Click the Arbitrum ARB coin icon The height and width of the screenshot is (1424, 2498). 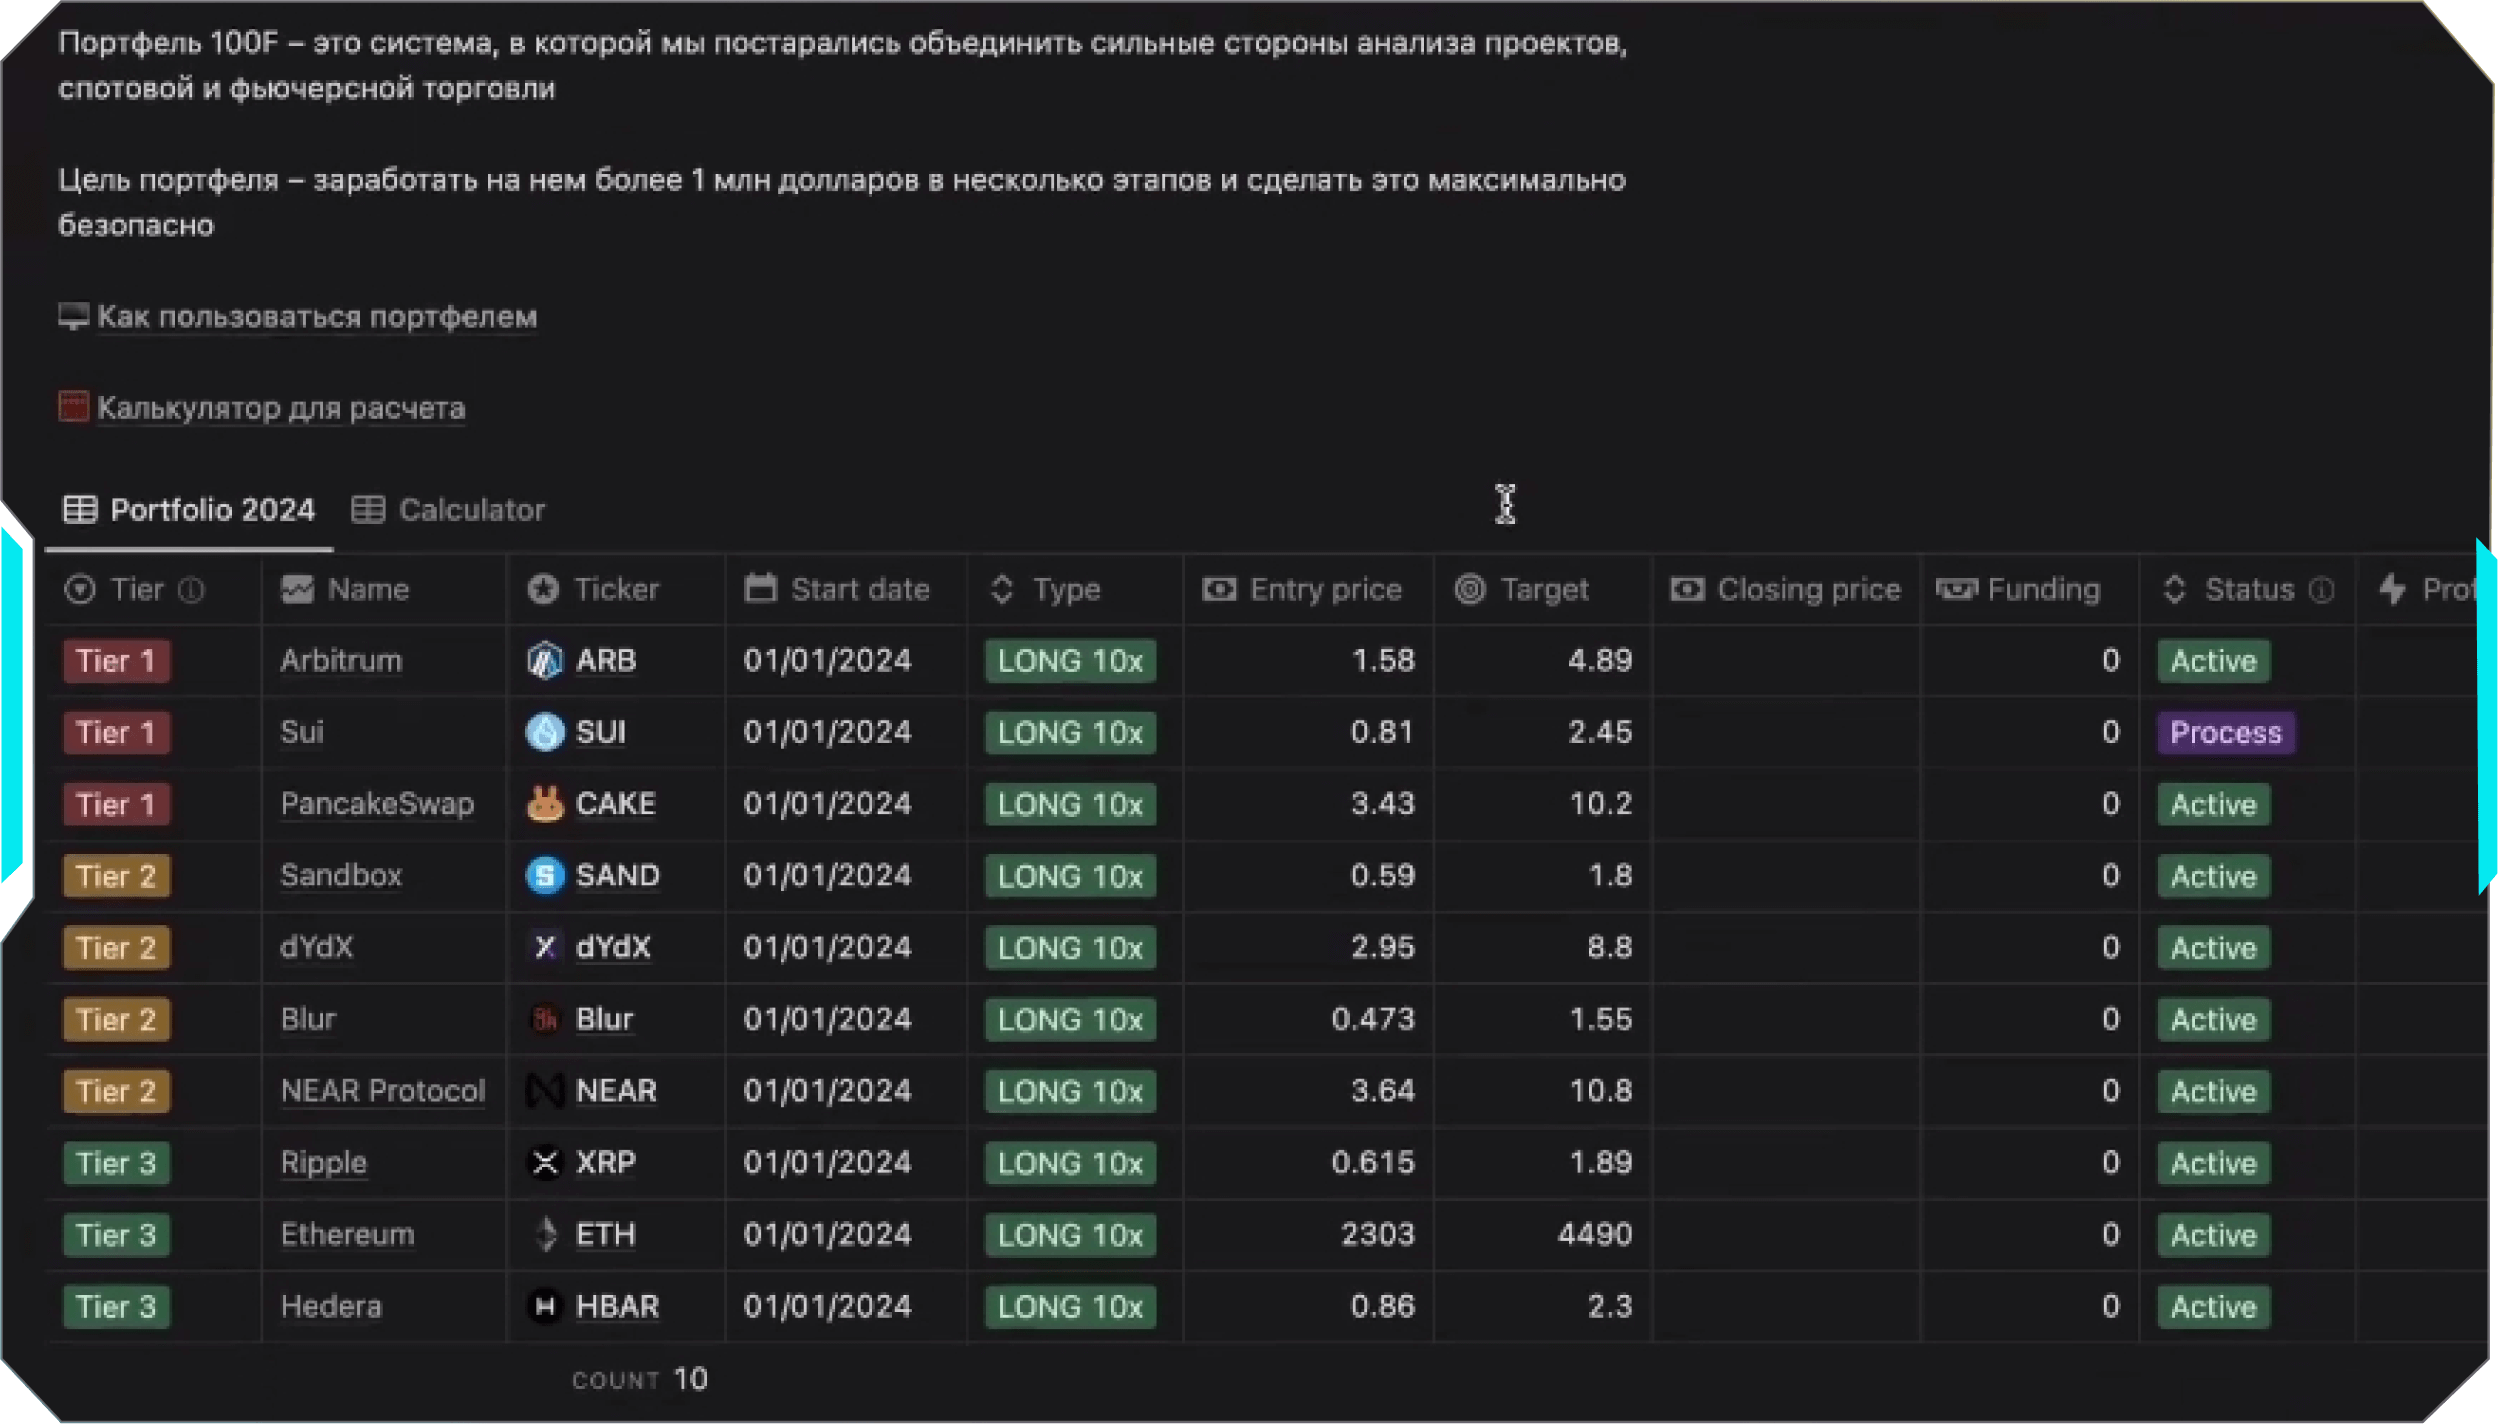(545, 661)
